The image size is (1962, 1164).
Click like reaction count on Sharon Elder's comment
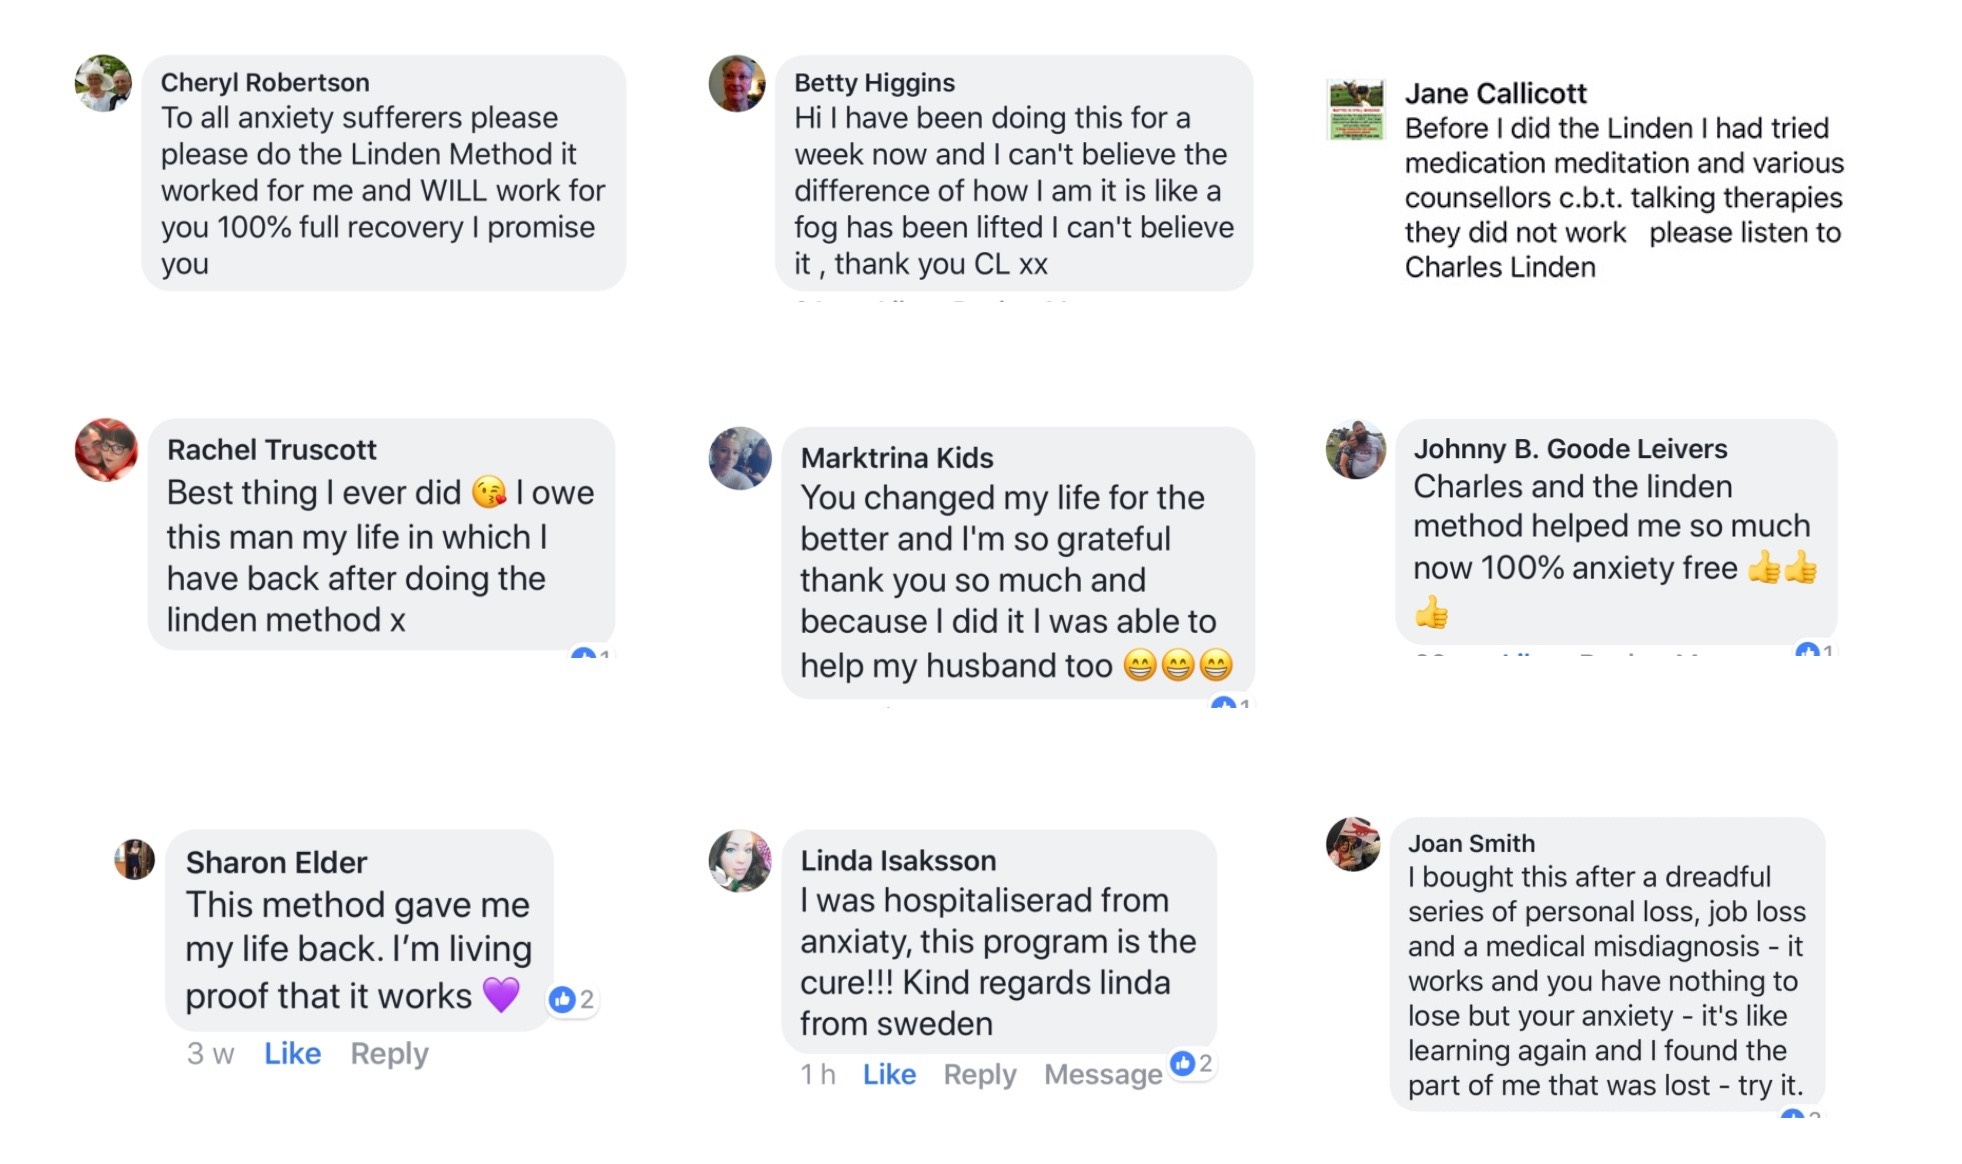[x=572, y=999]
